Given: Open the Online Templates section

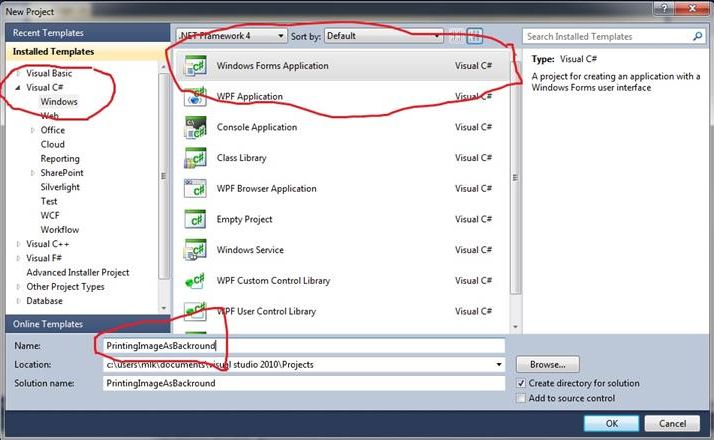Looking at the screenshot, I should 87,324.
